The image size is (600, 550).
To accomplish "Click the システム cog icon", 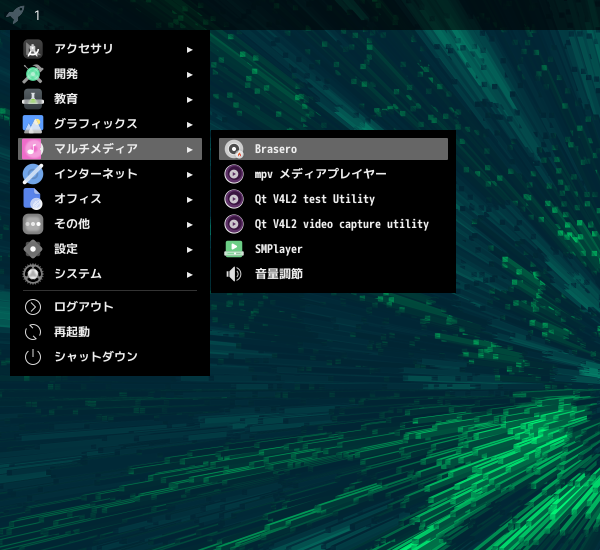I will click(x=33, y=274).
